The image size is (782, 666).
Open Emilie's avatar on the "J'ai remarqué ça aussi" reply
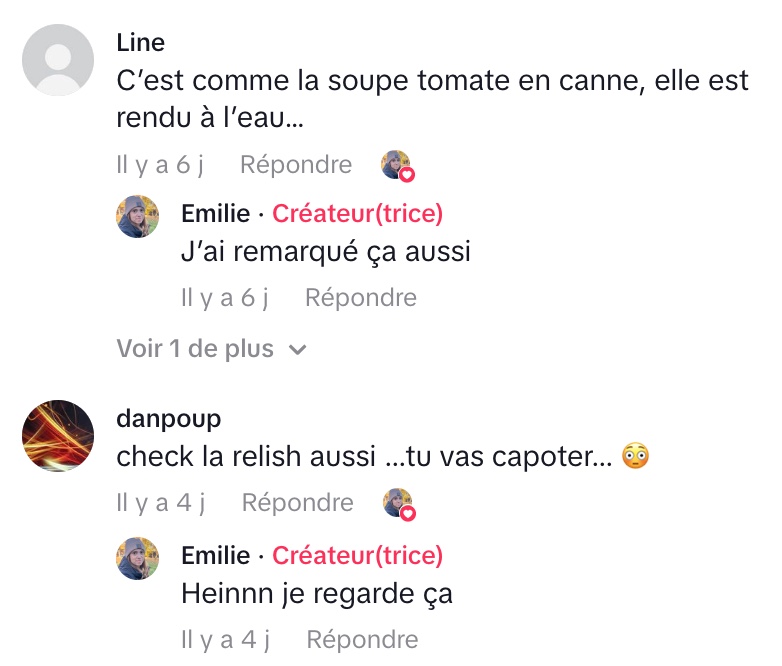pos(138,216)
